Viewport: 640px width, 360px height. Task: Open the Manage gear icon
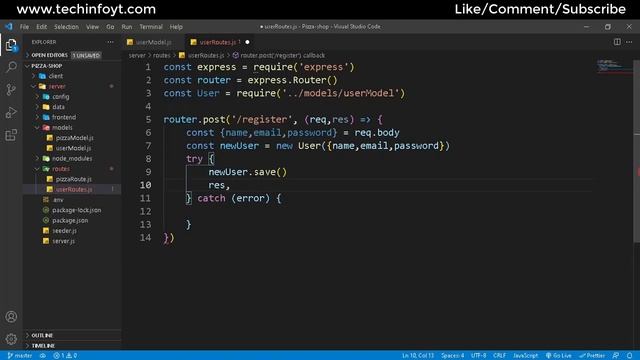[x=11, y=339]
